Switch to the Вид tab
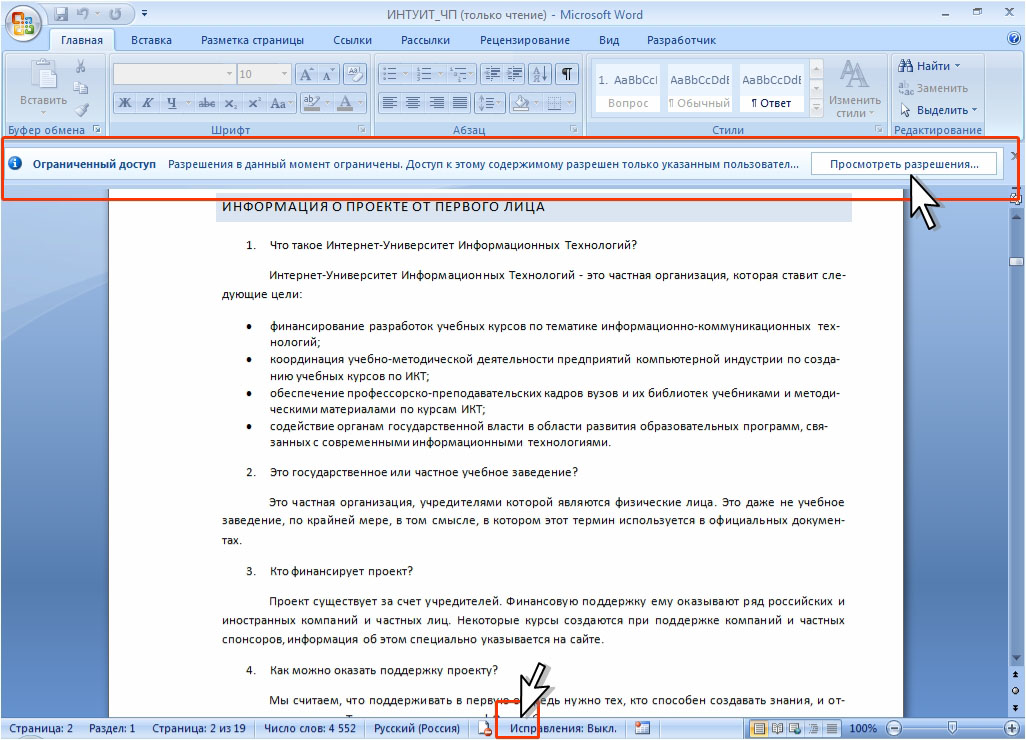Viewport: 1026px width, 740px height. point(609,40)
